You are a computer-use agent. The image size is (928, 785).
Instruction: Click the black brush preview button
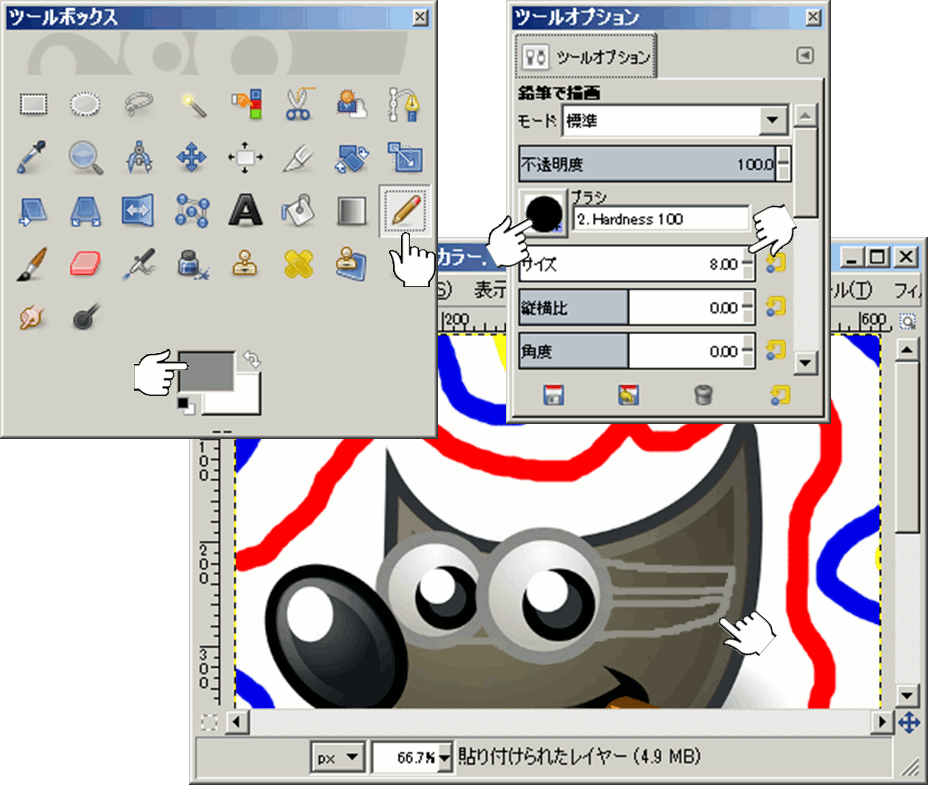pyautogui.click(x=543, y=212)
